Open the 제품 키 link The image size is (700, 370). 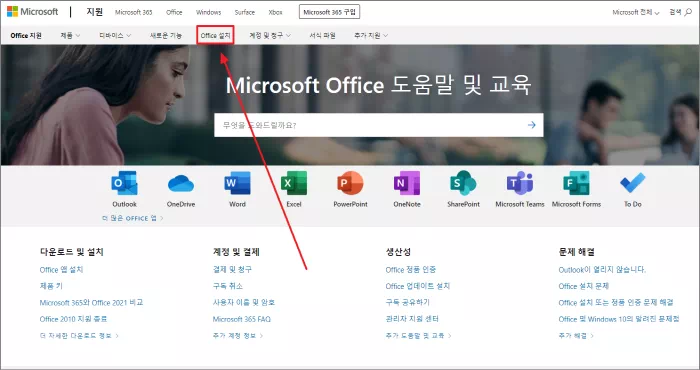pyautogui.click(x=51, y=286)
